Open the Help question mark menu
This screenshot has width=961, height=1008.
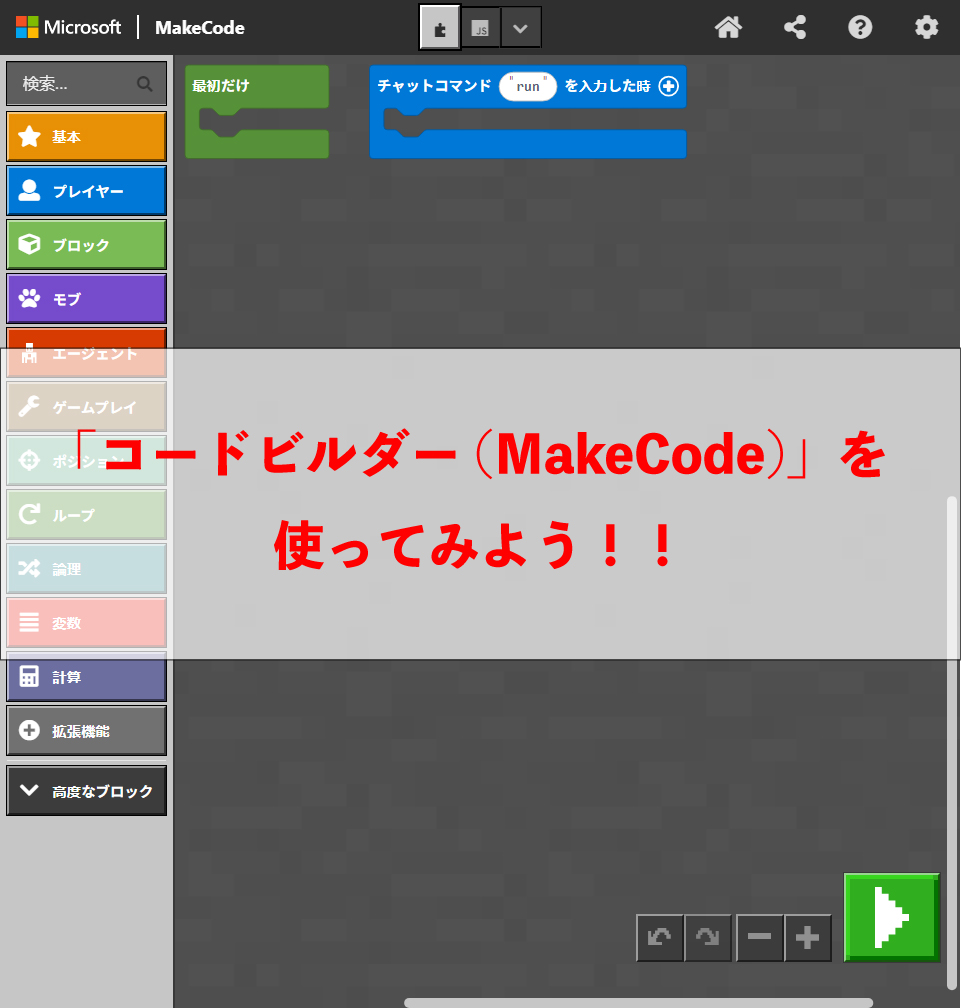point(860,28)
